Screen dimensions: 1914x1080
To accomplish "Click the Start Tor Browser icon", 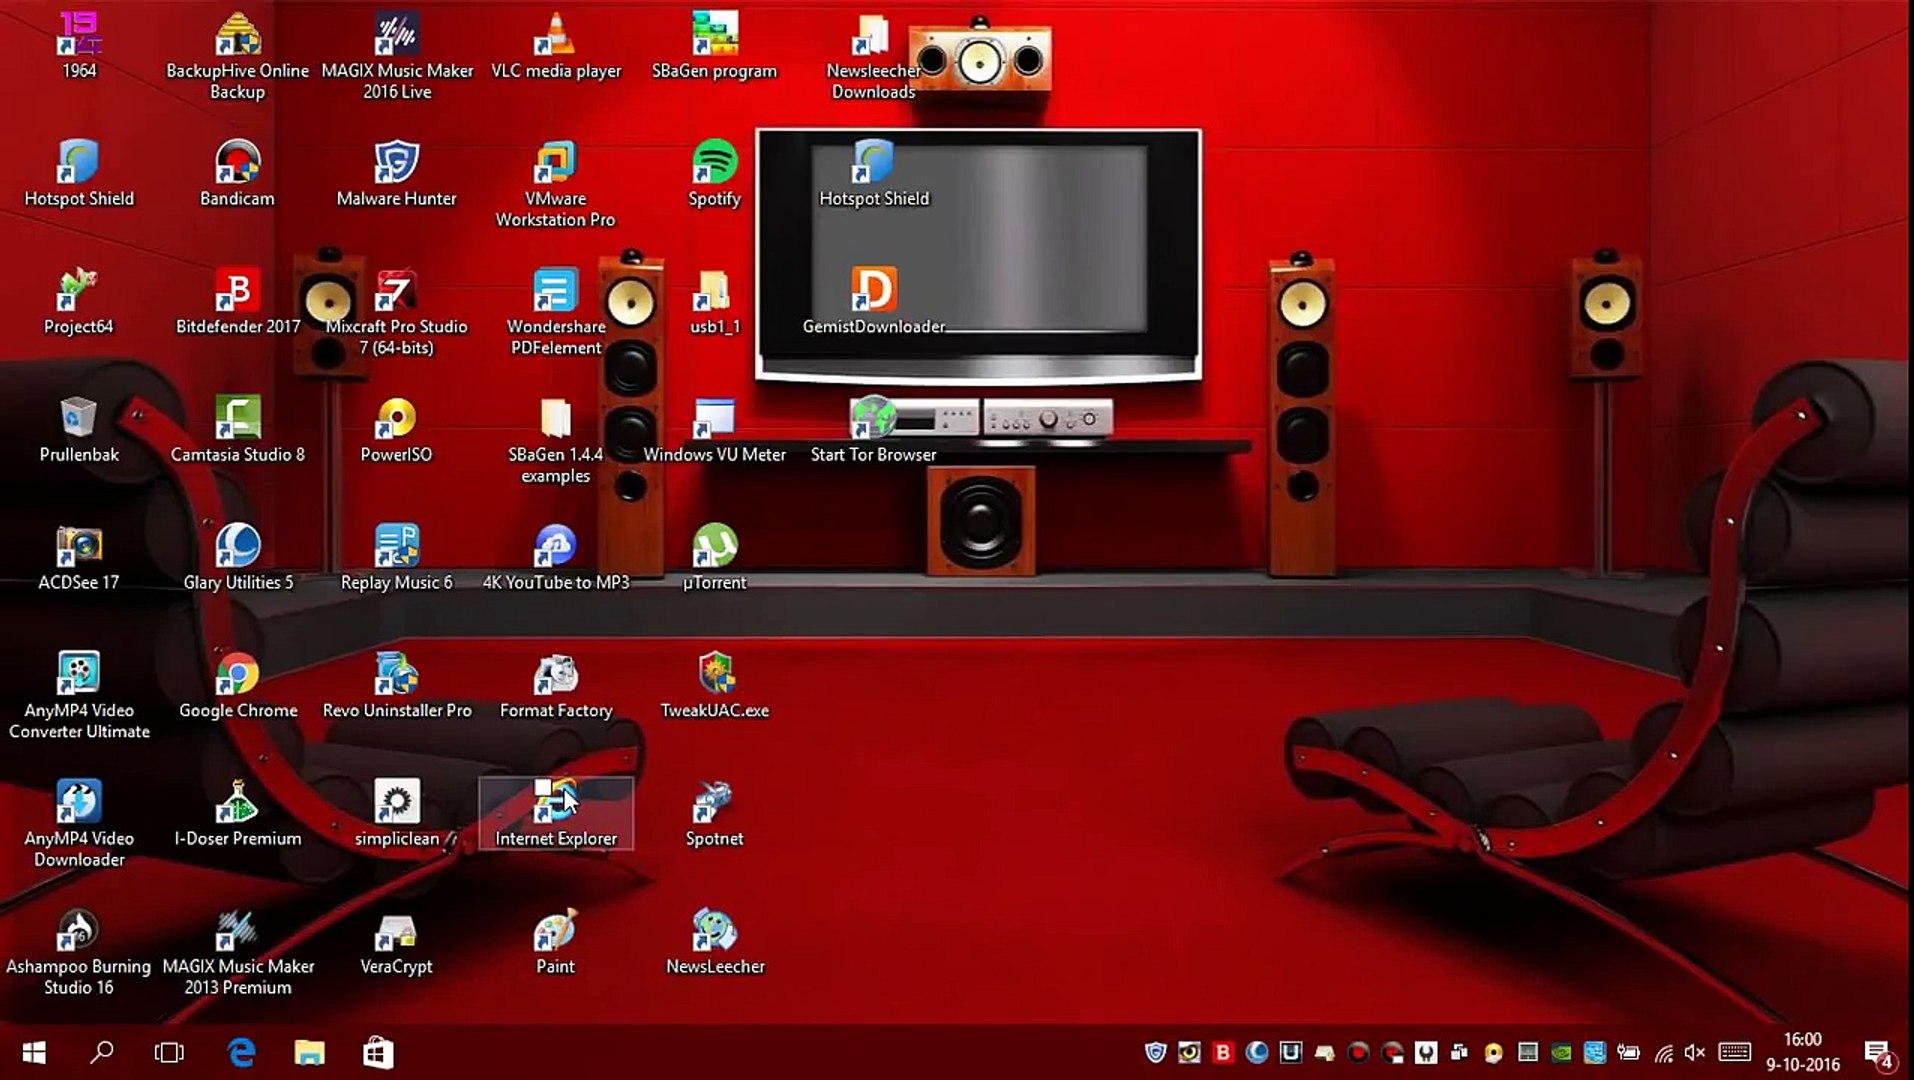I will click(x=873, y=420).
